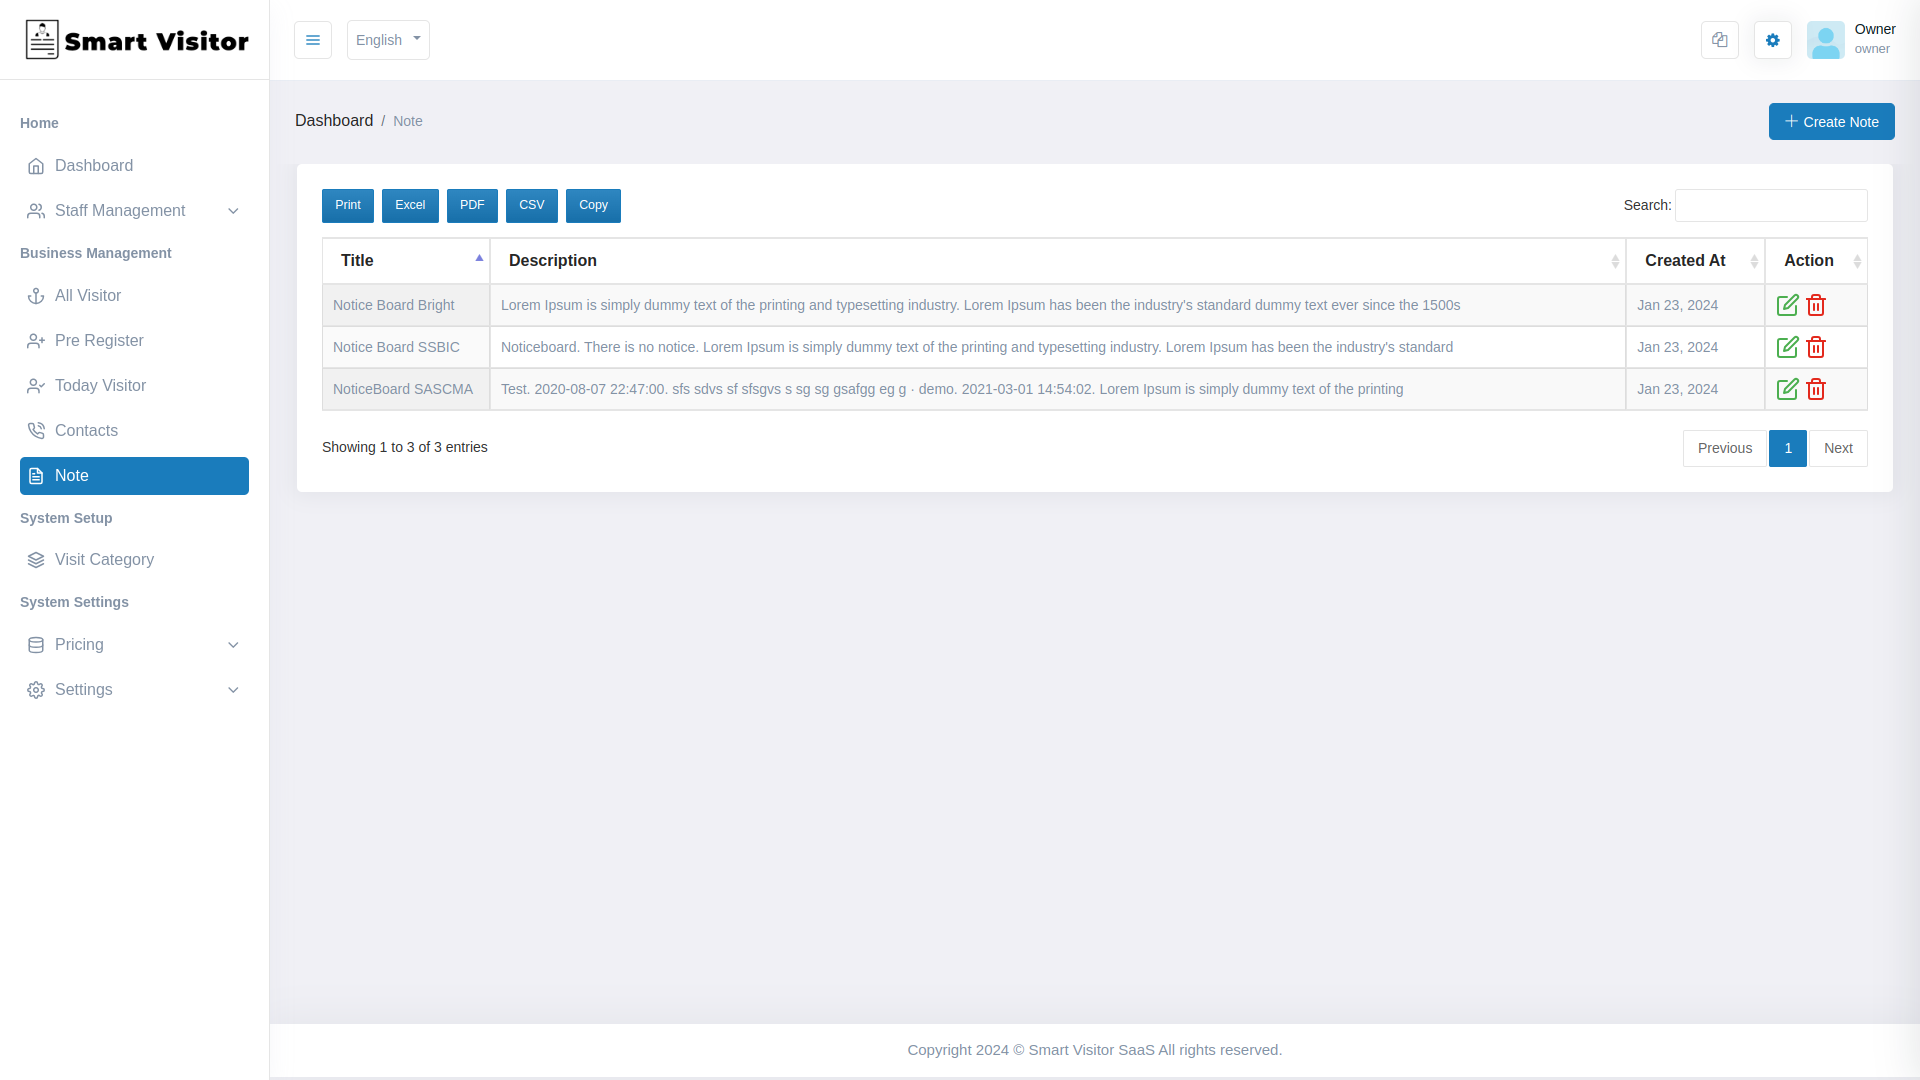1920x1080 pixels.
Task: Navigate to Dashboard via the breadcrumb
Action: [x=334, y=120]
